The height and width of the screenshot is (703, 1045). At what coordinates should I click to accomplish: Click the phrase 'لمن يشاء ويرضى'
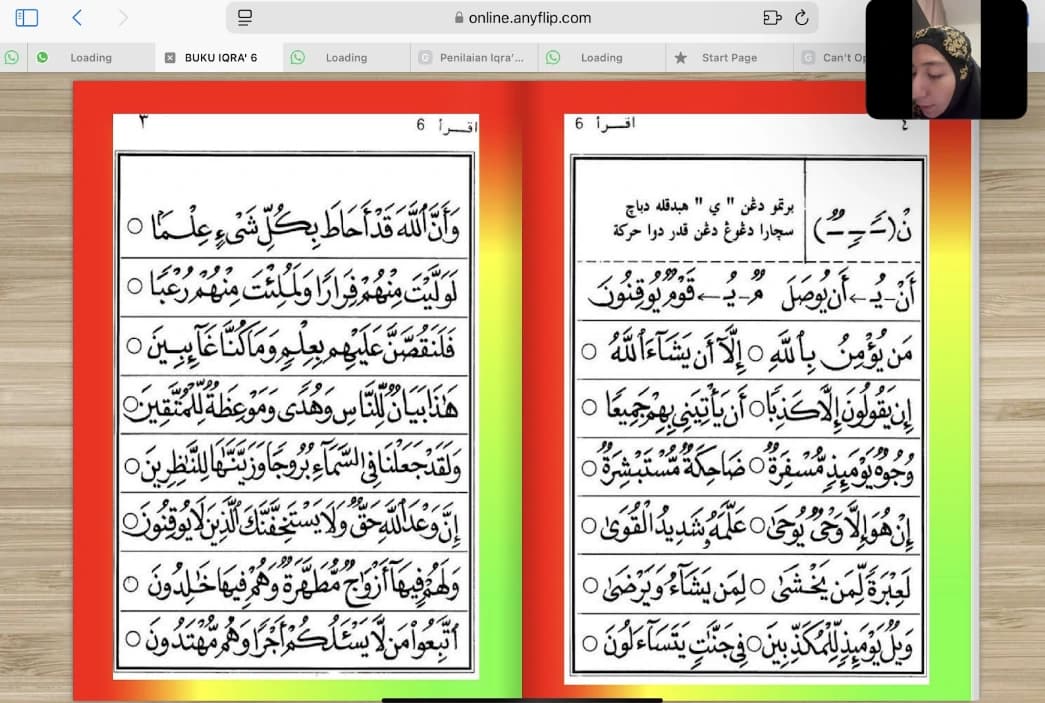pyautogui.click(x=674, y=586)
